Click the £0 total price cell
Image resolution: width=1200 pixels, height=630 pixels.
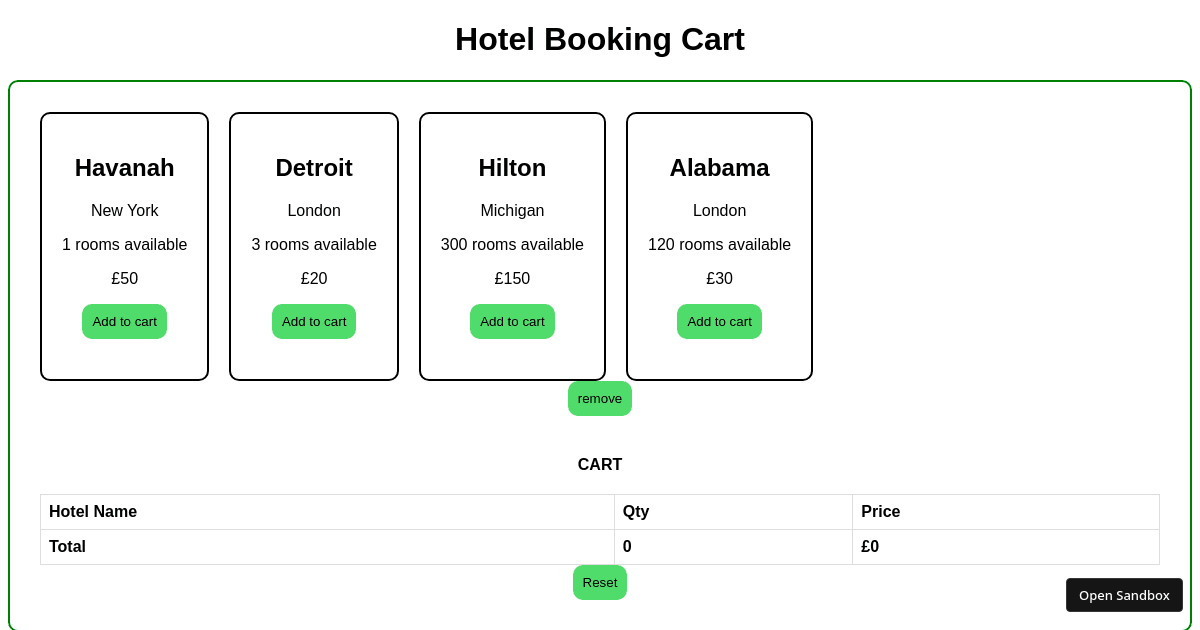[x=868, y=546]
